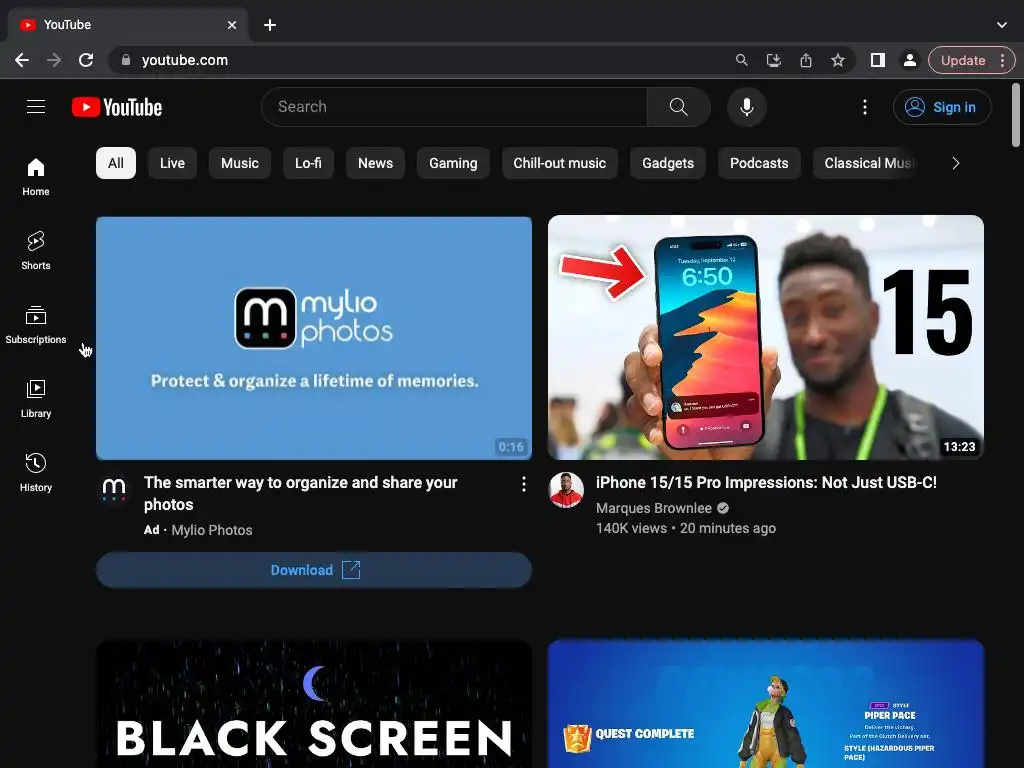Open the Marques Brownlee channel link

point(654,508)
